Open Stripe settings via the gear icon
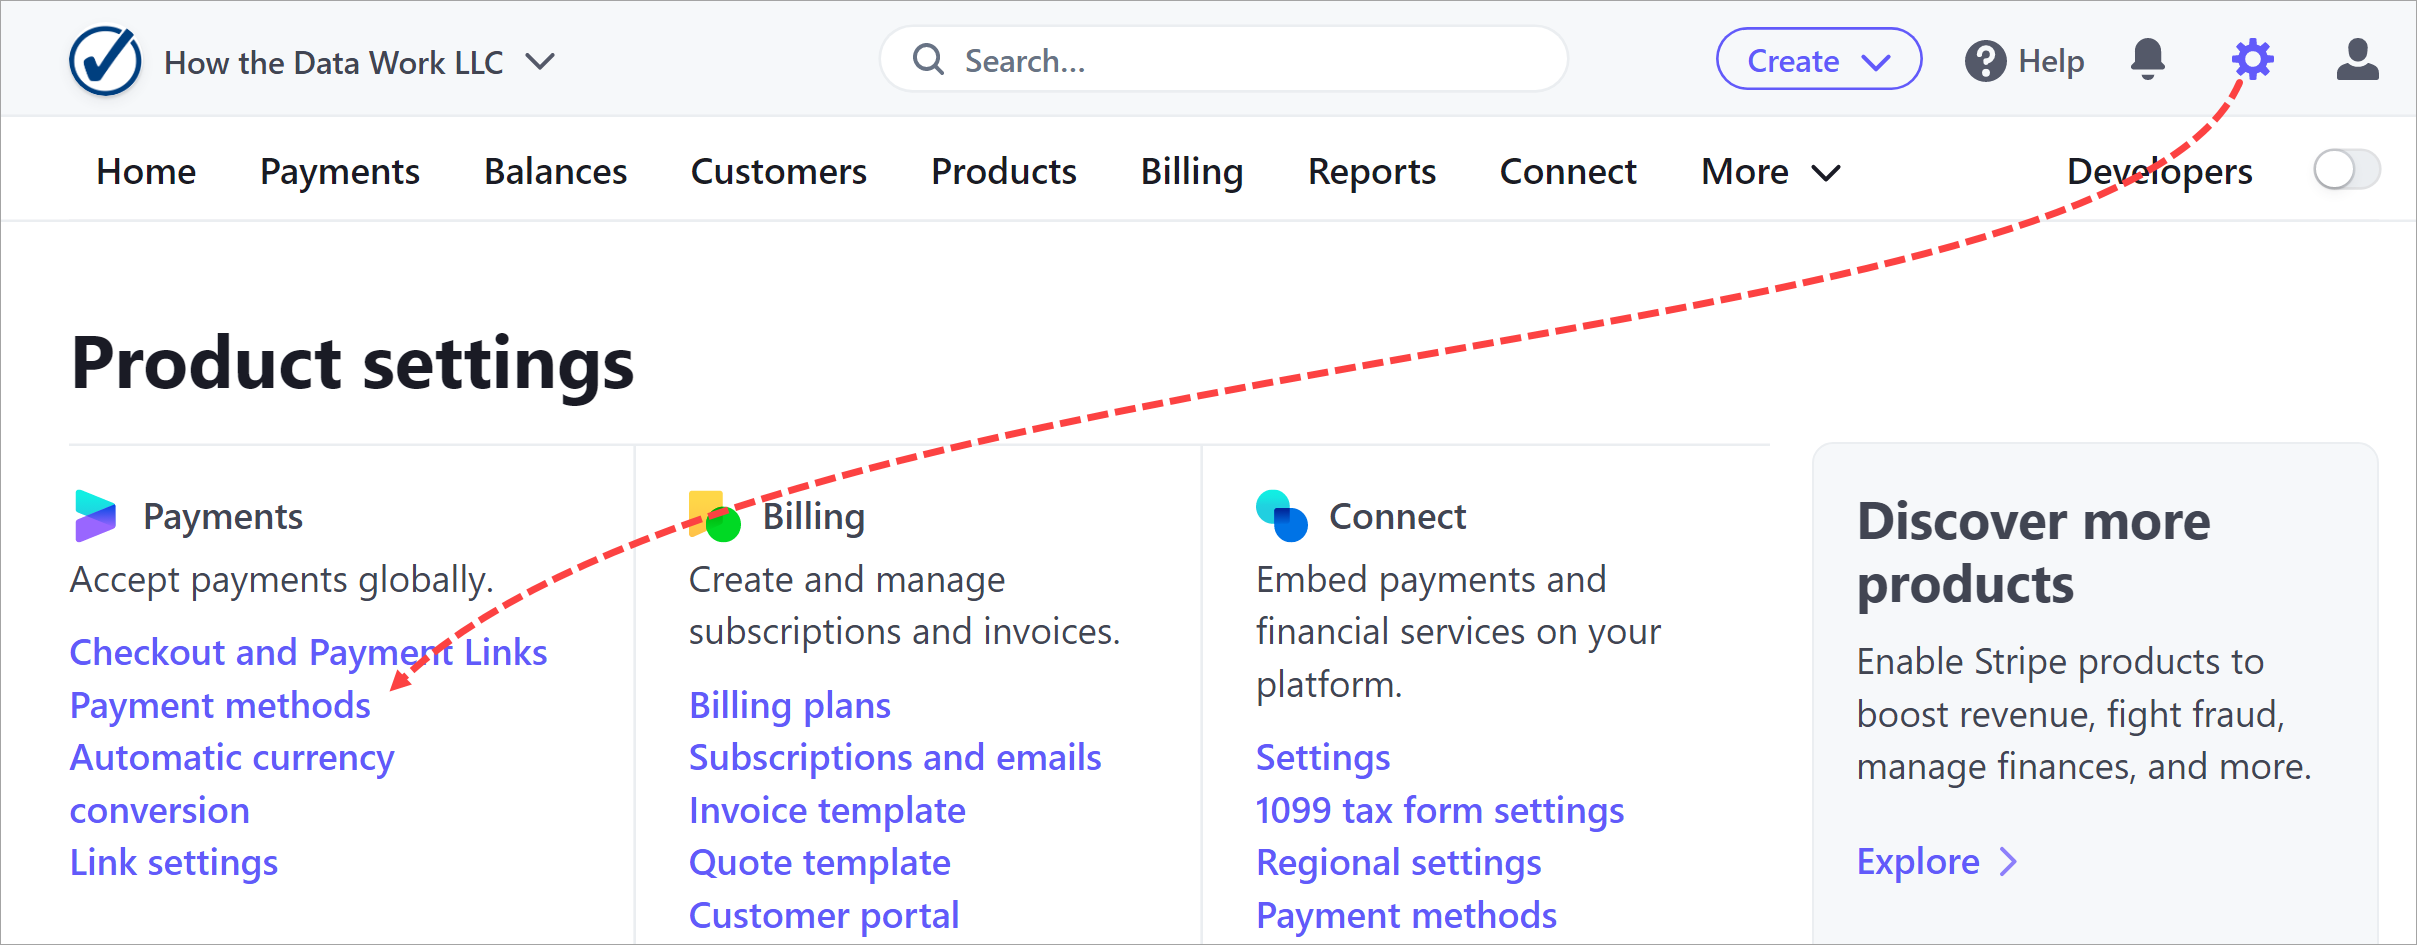This screenshot has height=945, width=2417. pos(2251,59)
